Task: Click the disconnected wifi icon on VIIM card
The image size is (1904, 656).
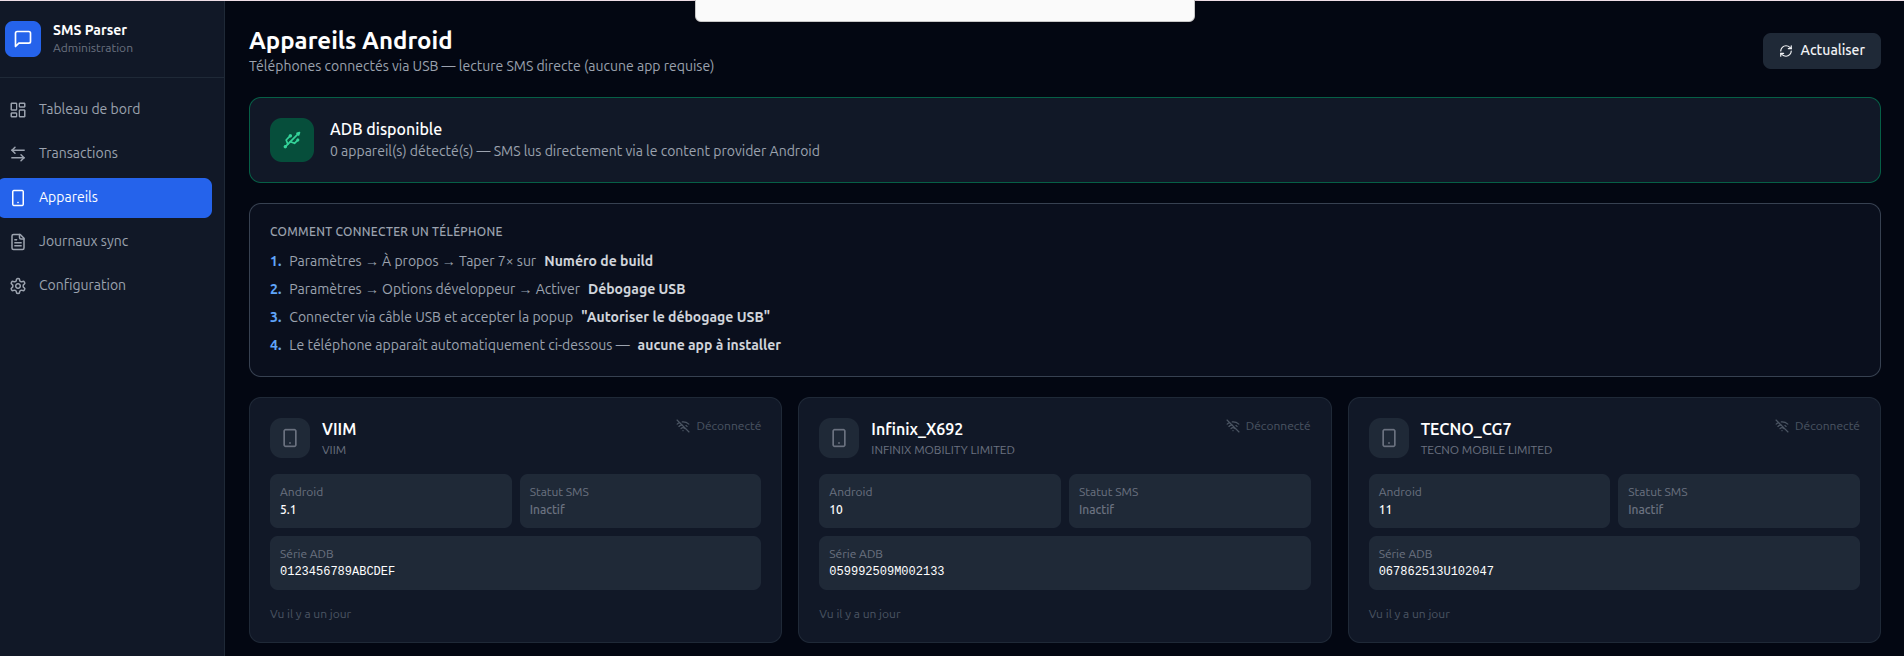Action: coord(683,426)
